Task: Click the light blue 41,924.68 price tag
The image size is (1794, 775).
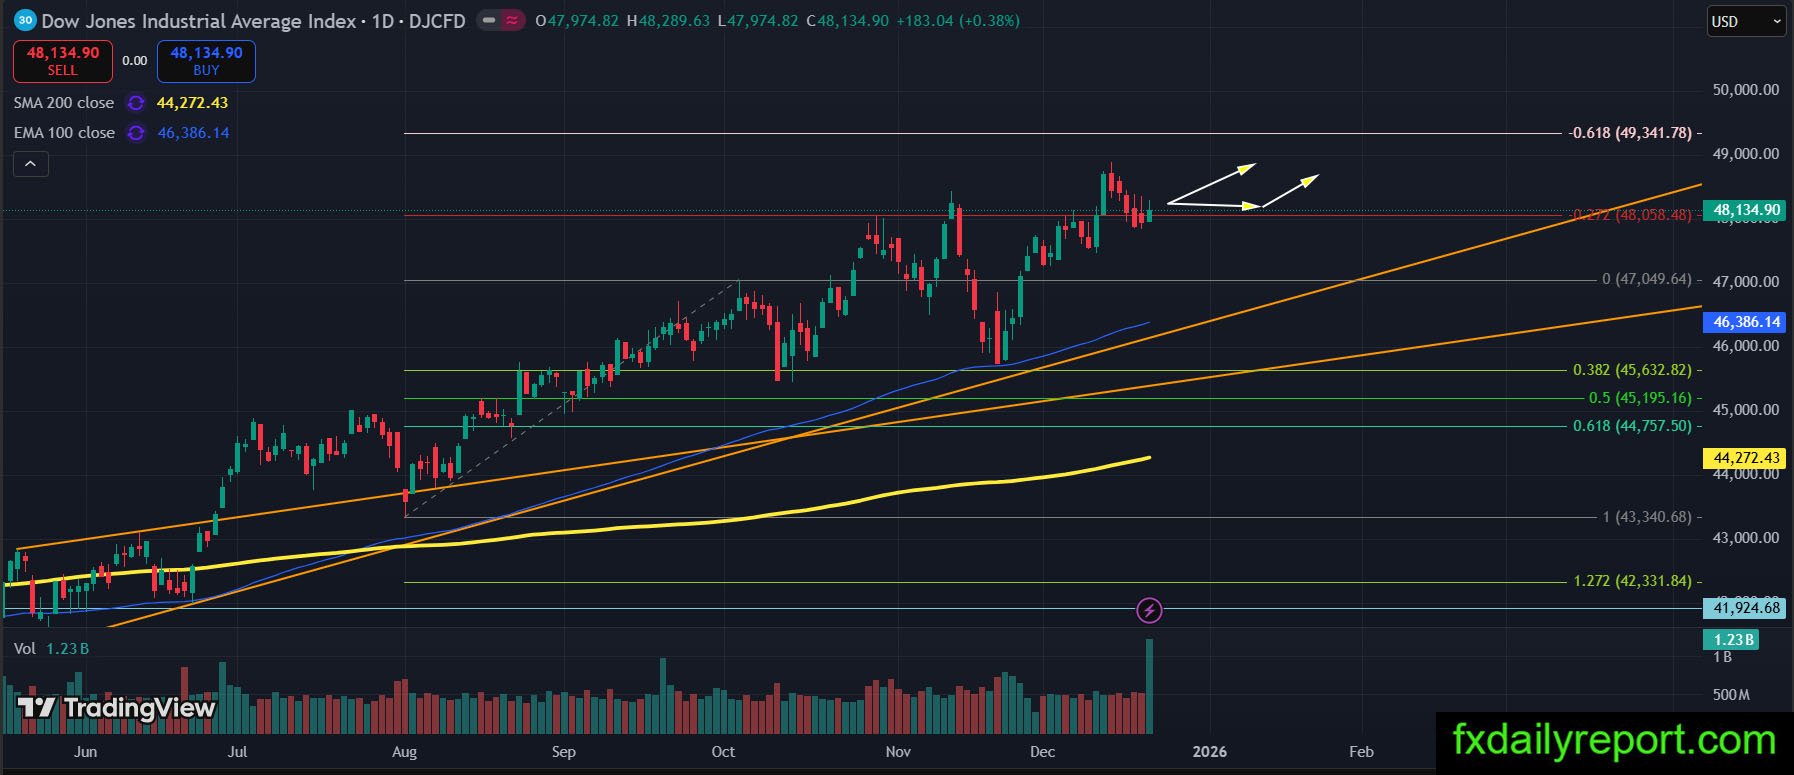Action: tap(1746, 608)
